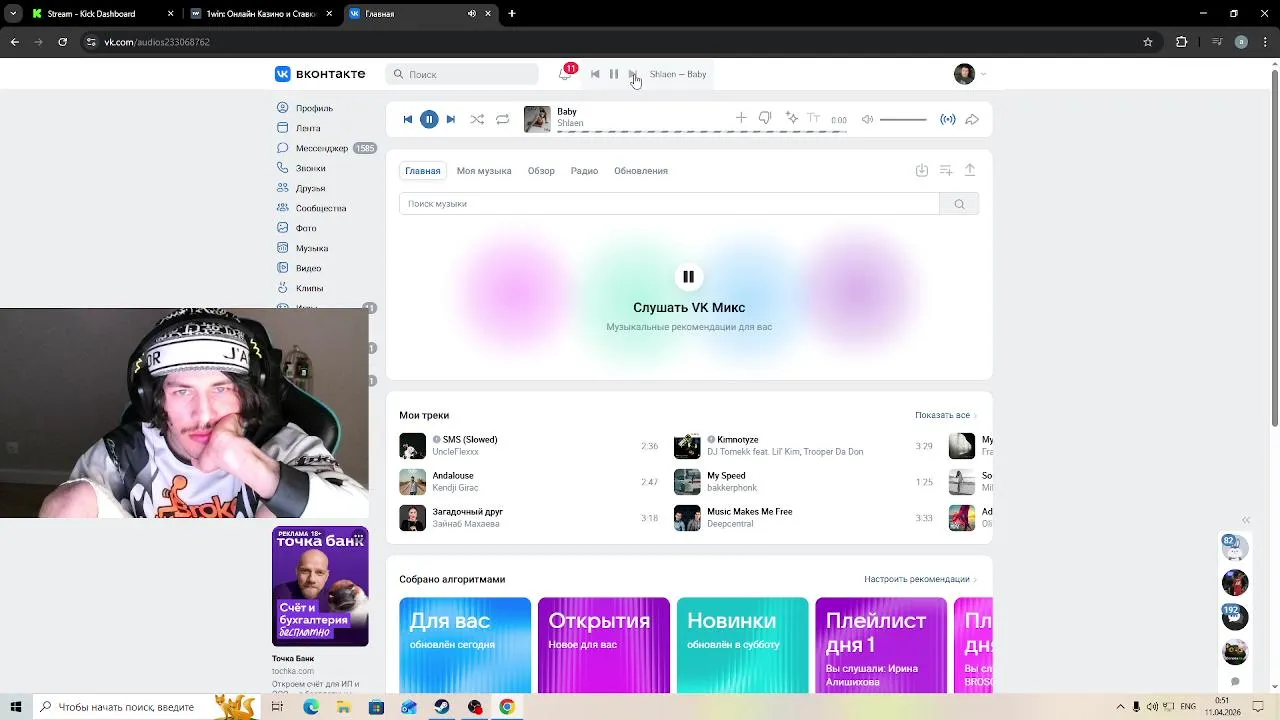Open VK notifications bell

pyautogui.click(x=565, y=74)
